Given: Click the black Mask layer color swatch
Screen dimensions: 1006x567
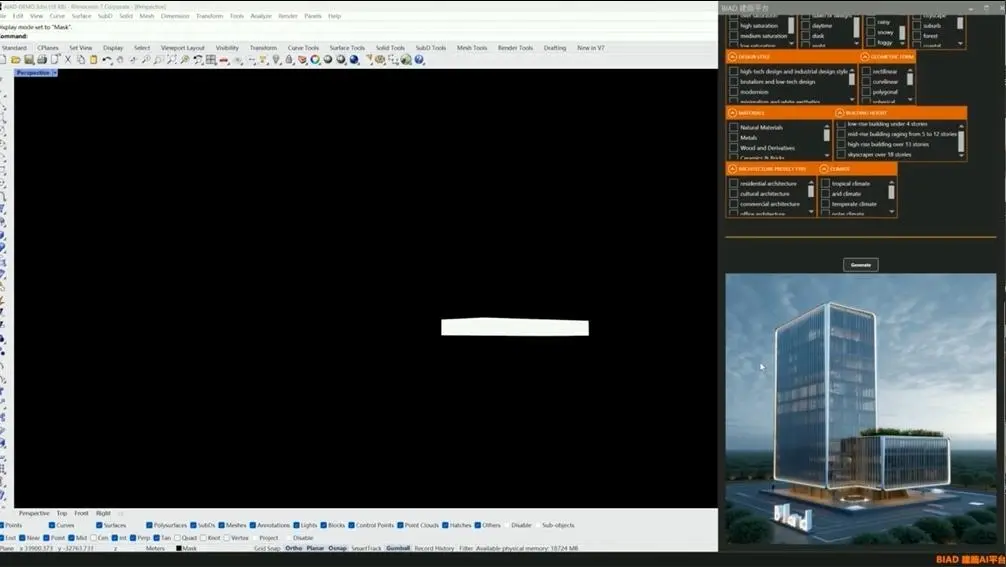Looking at the screenshot, I should point(179,548).
